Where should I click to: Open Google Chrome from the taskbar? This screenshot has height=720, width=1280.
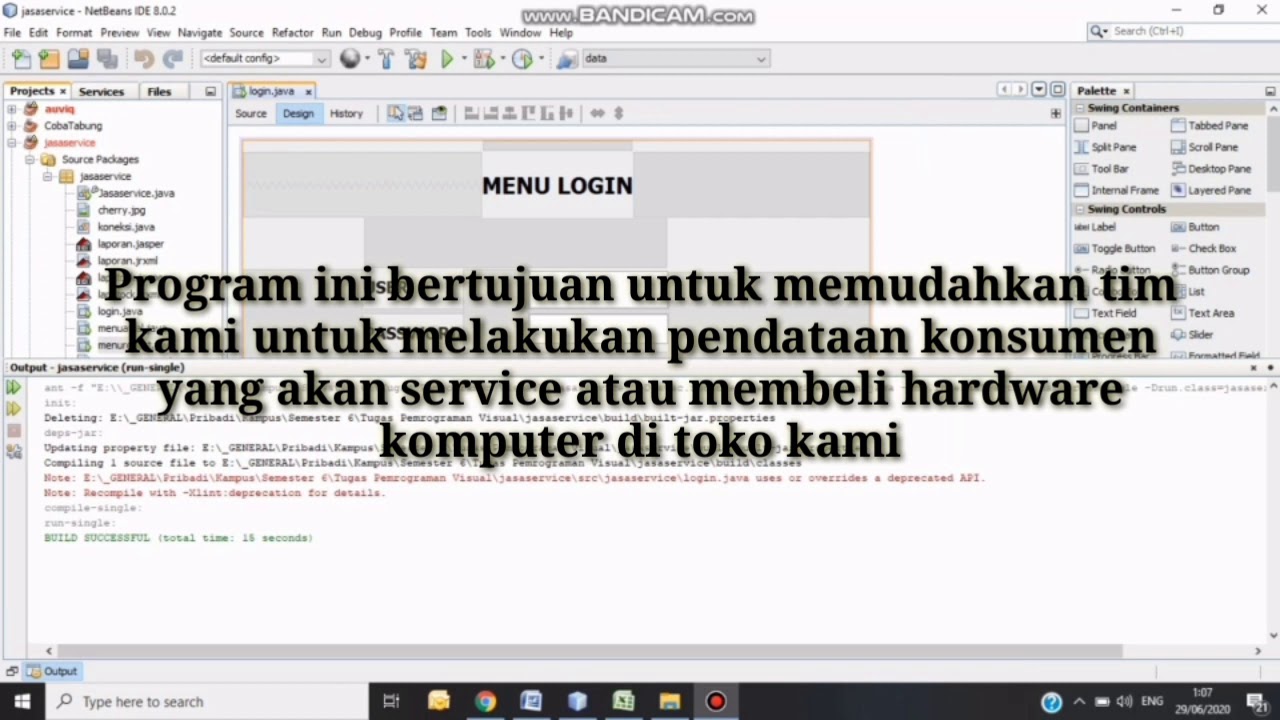point(485,702)
